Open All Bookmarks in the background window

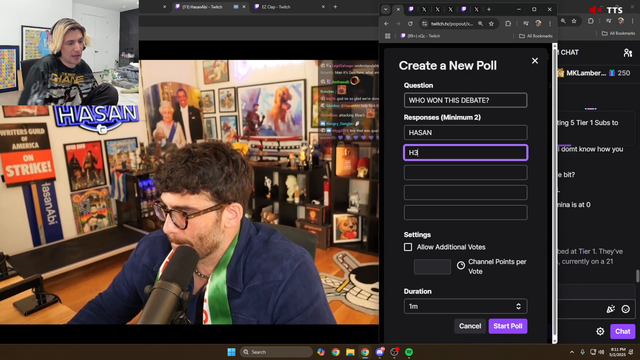618,33
